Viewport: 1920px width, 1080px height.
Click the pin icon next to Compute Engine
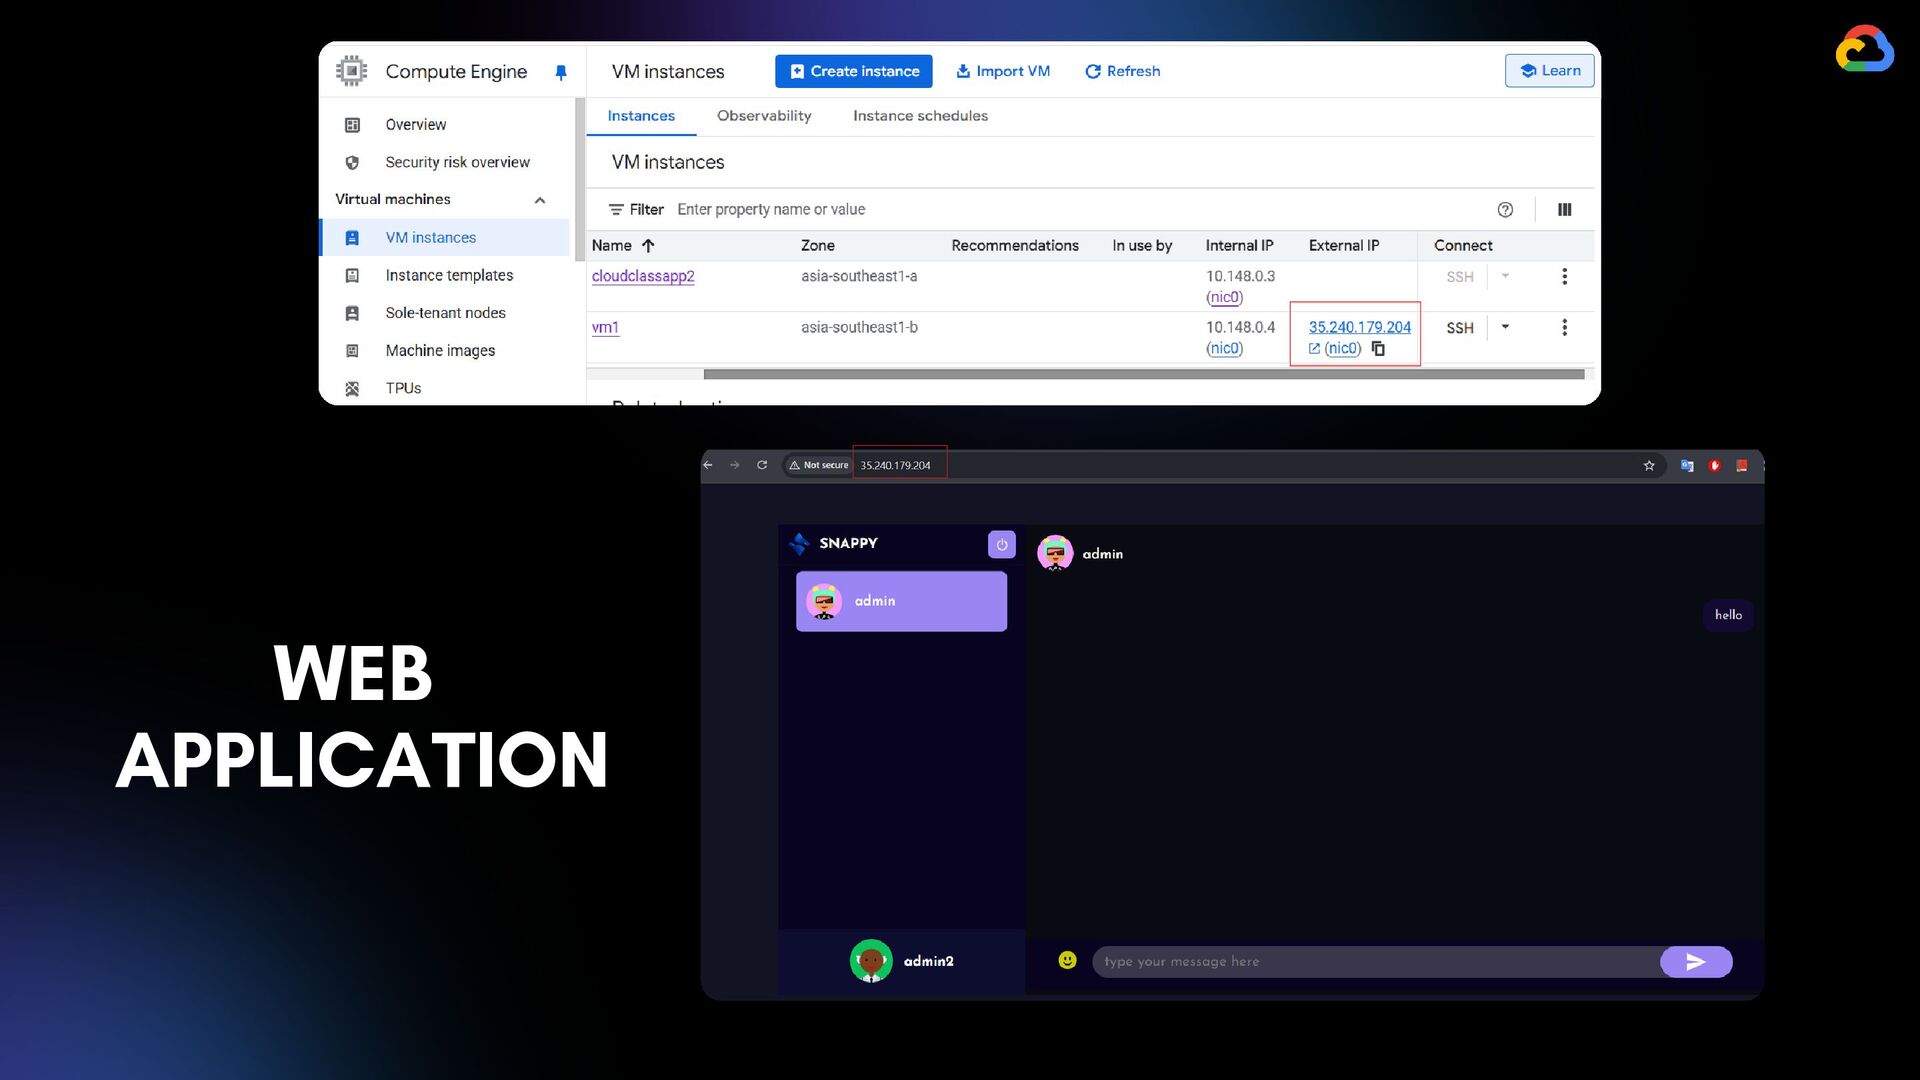pyautogui.click(x=561, y=72)
